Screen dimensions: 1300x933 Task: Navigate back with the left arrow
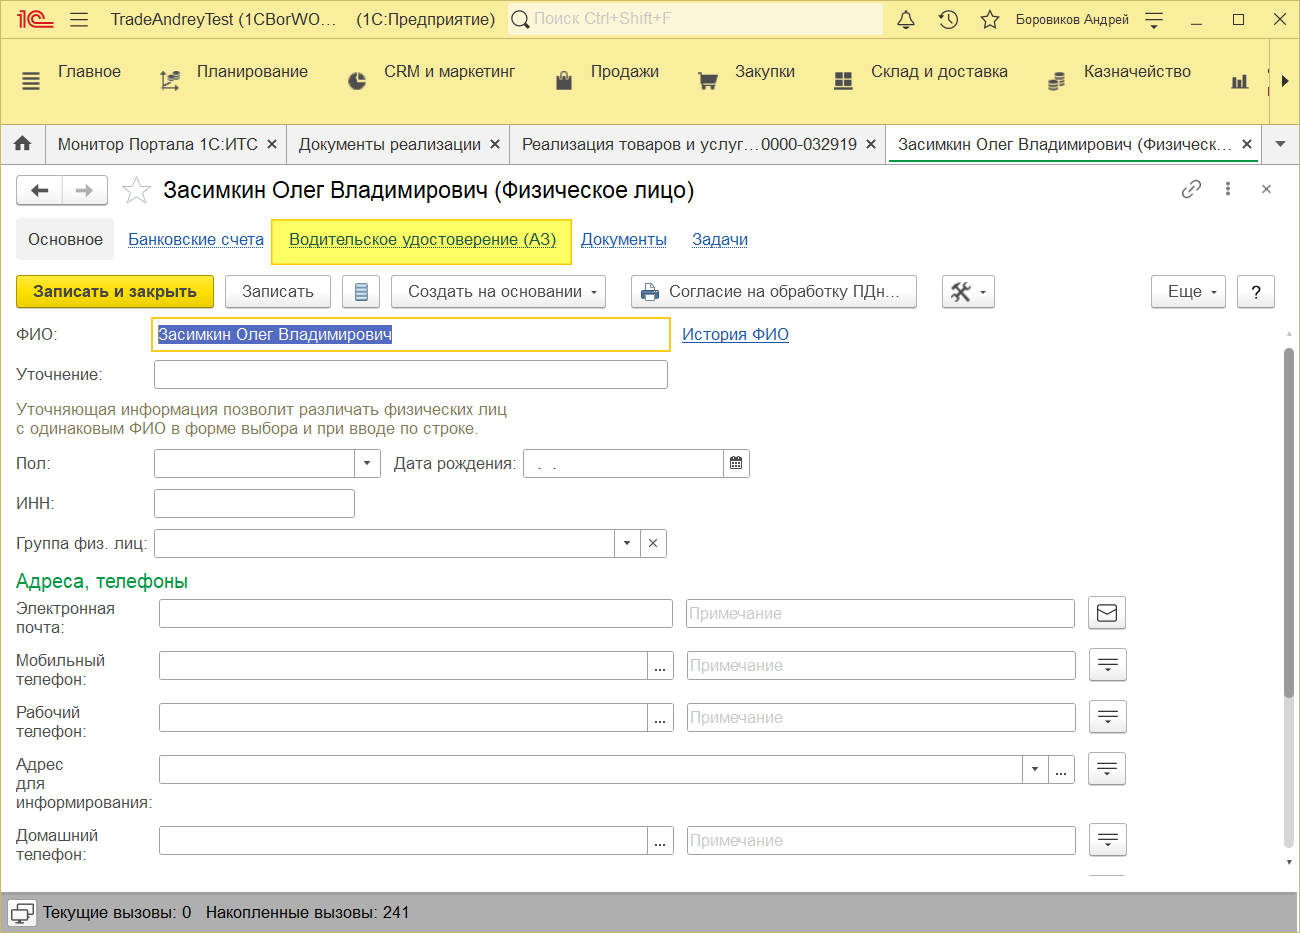(40, 190)
